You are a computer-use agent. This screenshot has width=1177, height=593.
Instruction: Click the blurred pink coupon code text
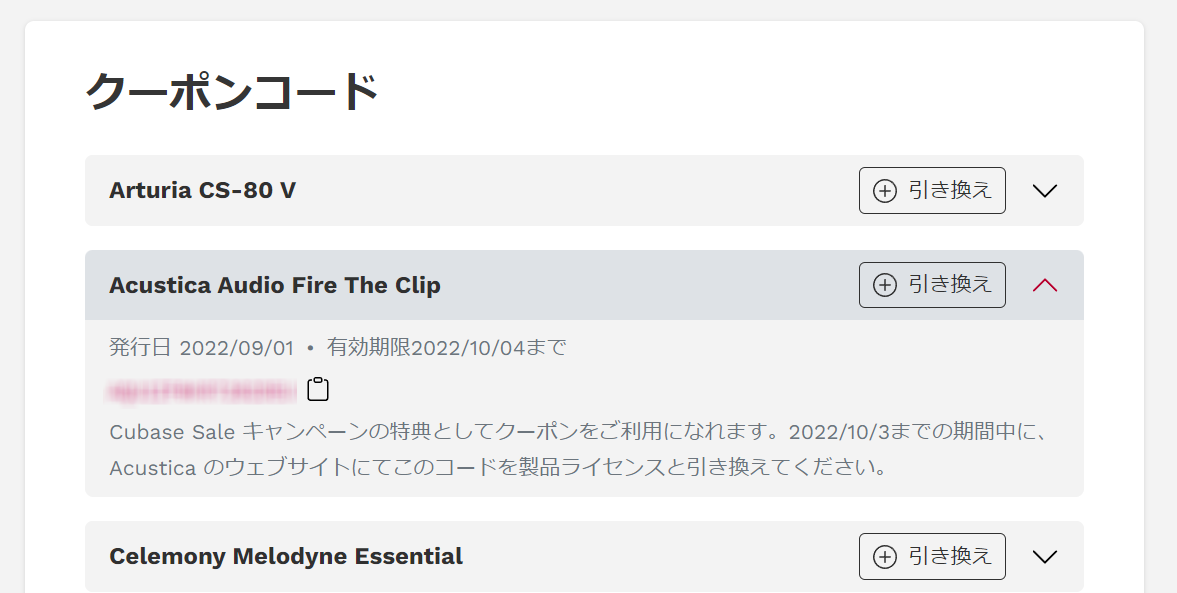(202, 391)
